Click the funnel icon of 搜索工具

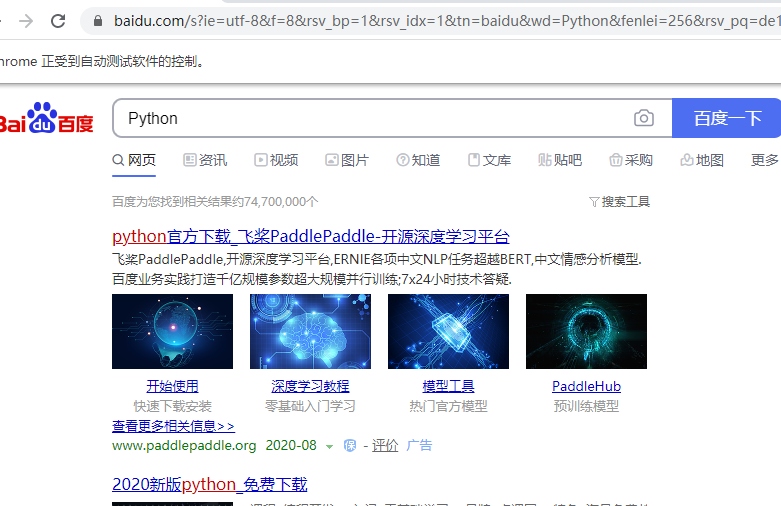coord(594,202)
